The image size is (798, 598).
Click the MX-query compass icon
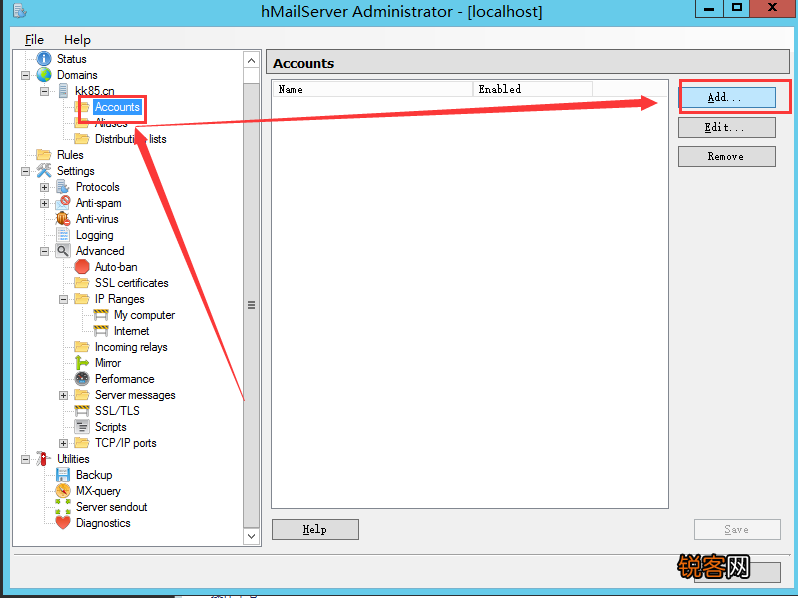tap(63, 491)
